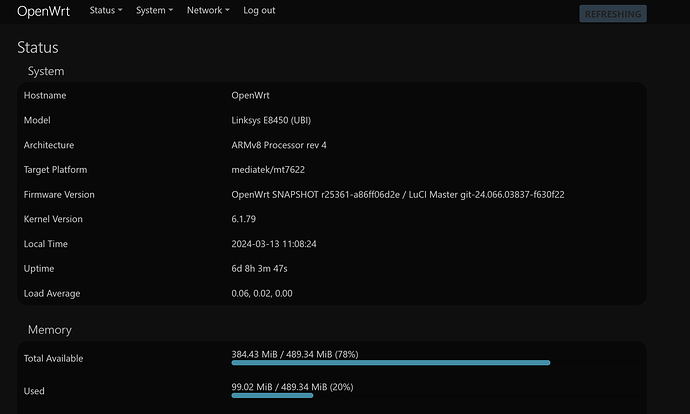The image size is (690, 414).
Task: Open the Status dropdown menu
Action: tap(106, 10)
